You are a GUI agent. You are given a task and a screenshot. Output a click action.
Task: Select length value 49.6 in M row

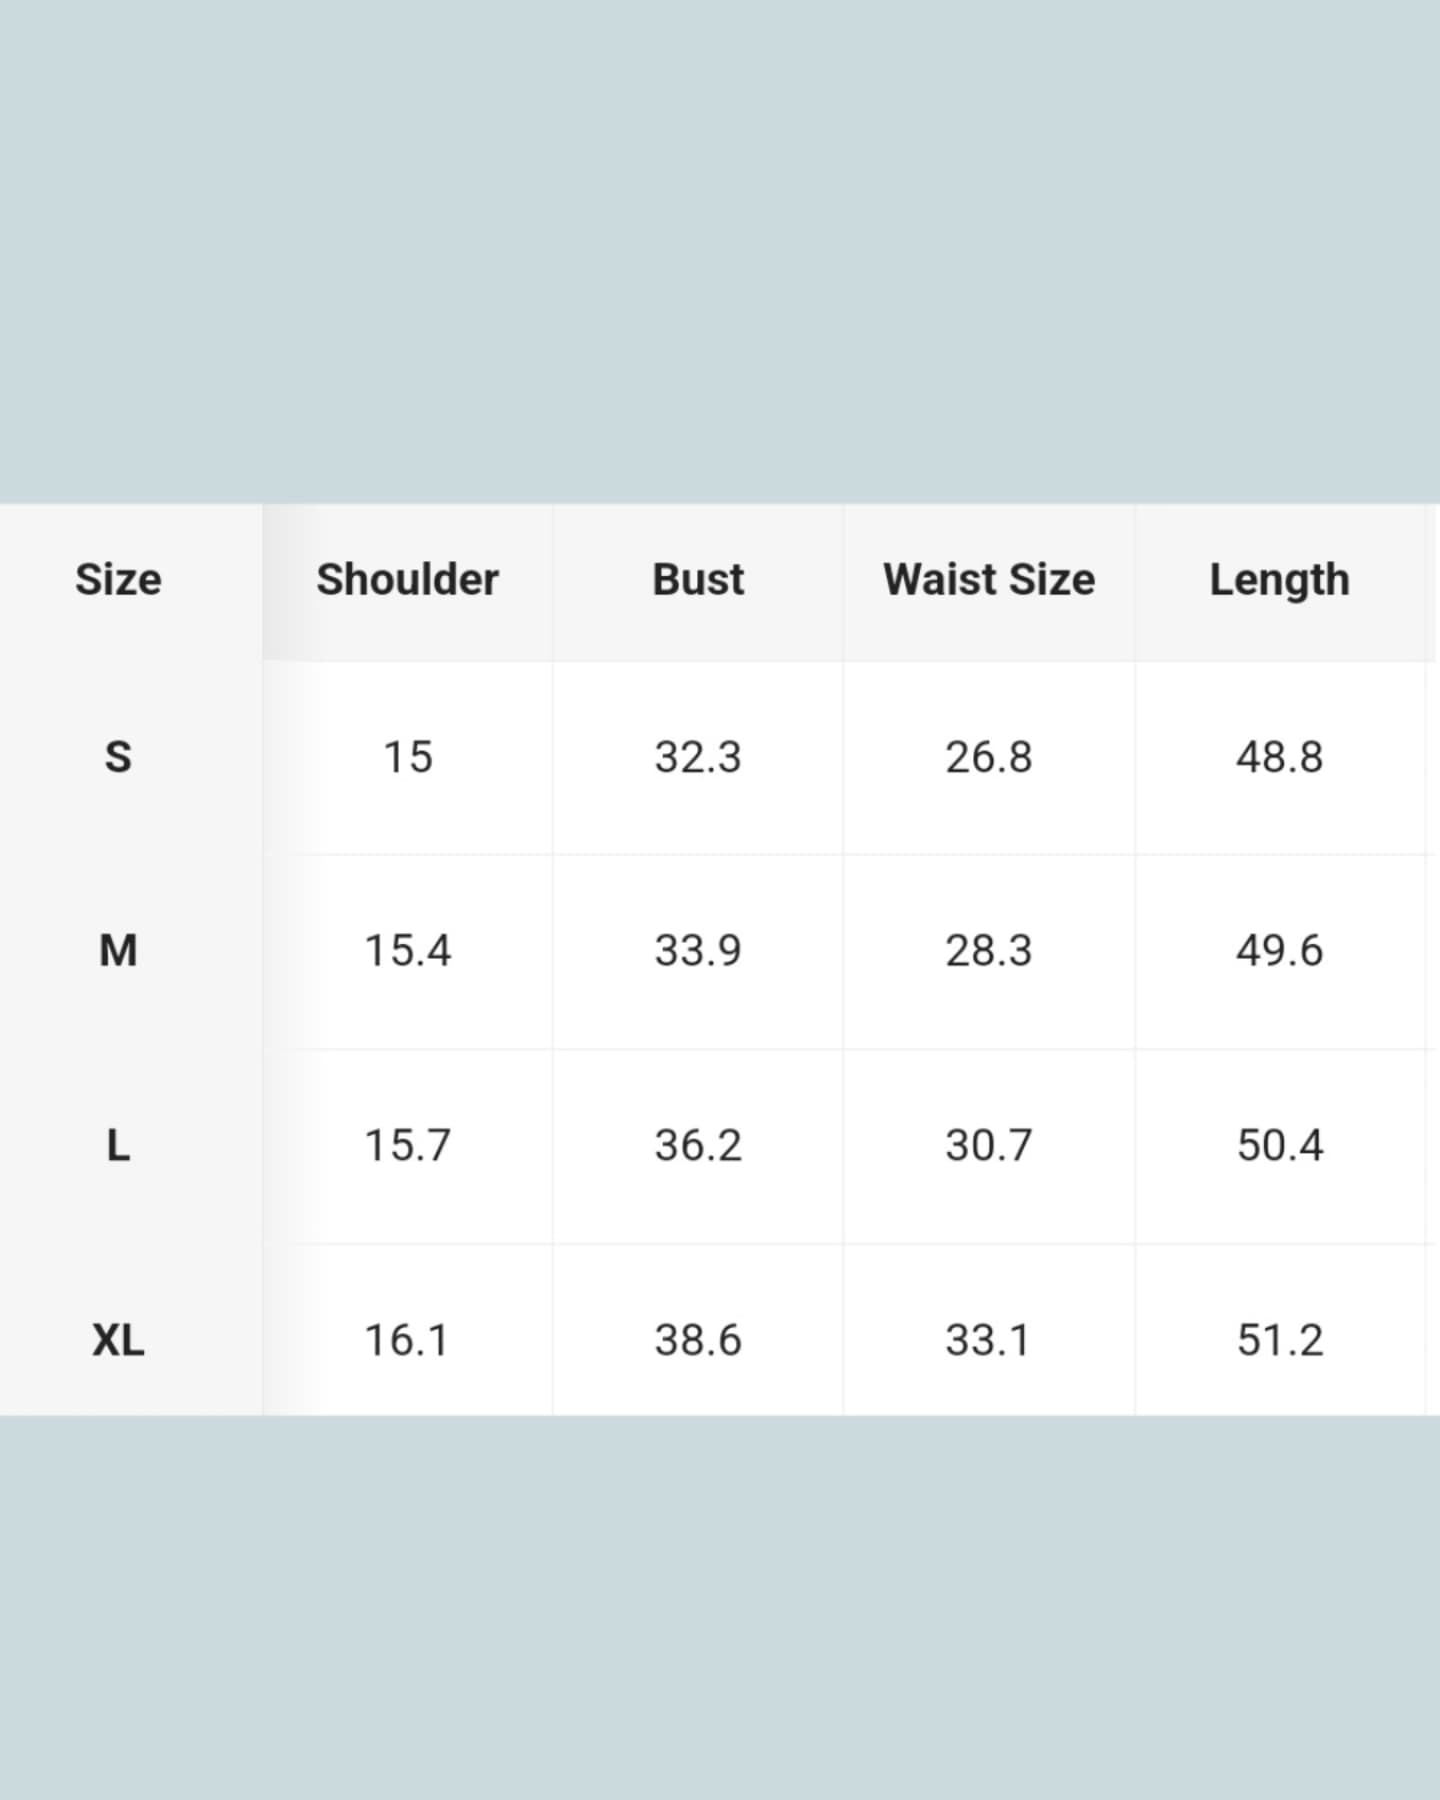1279,950
